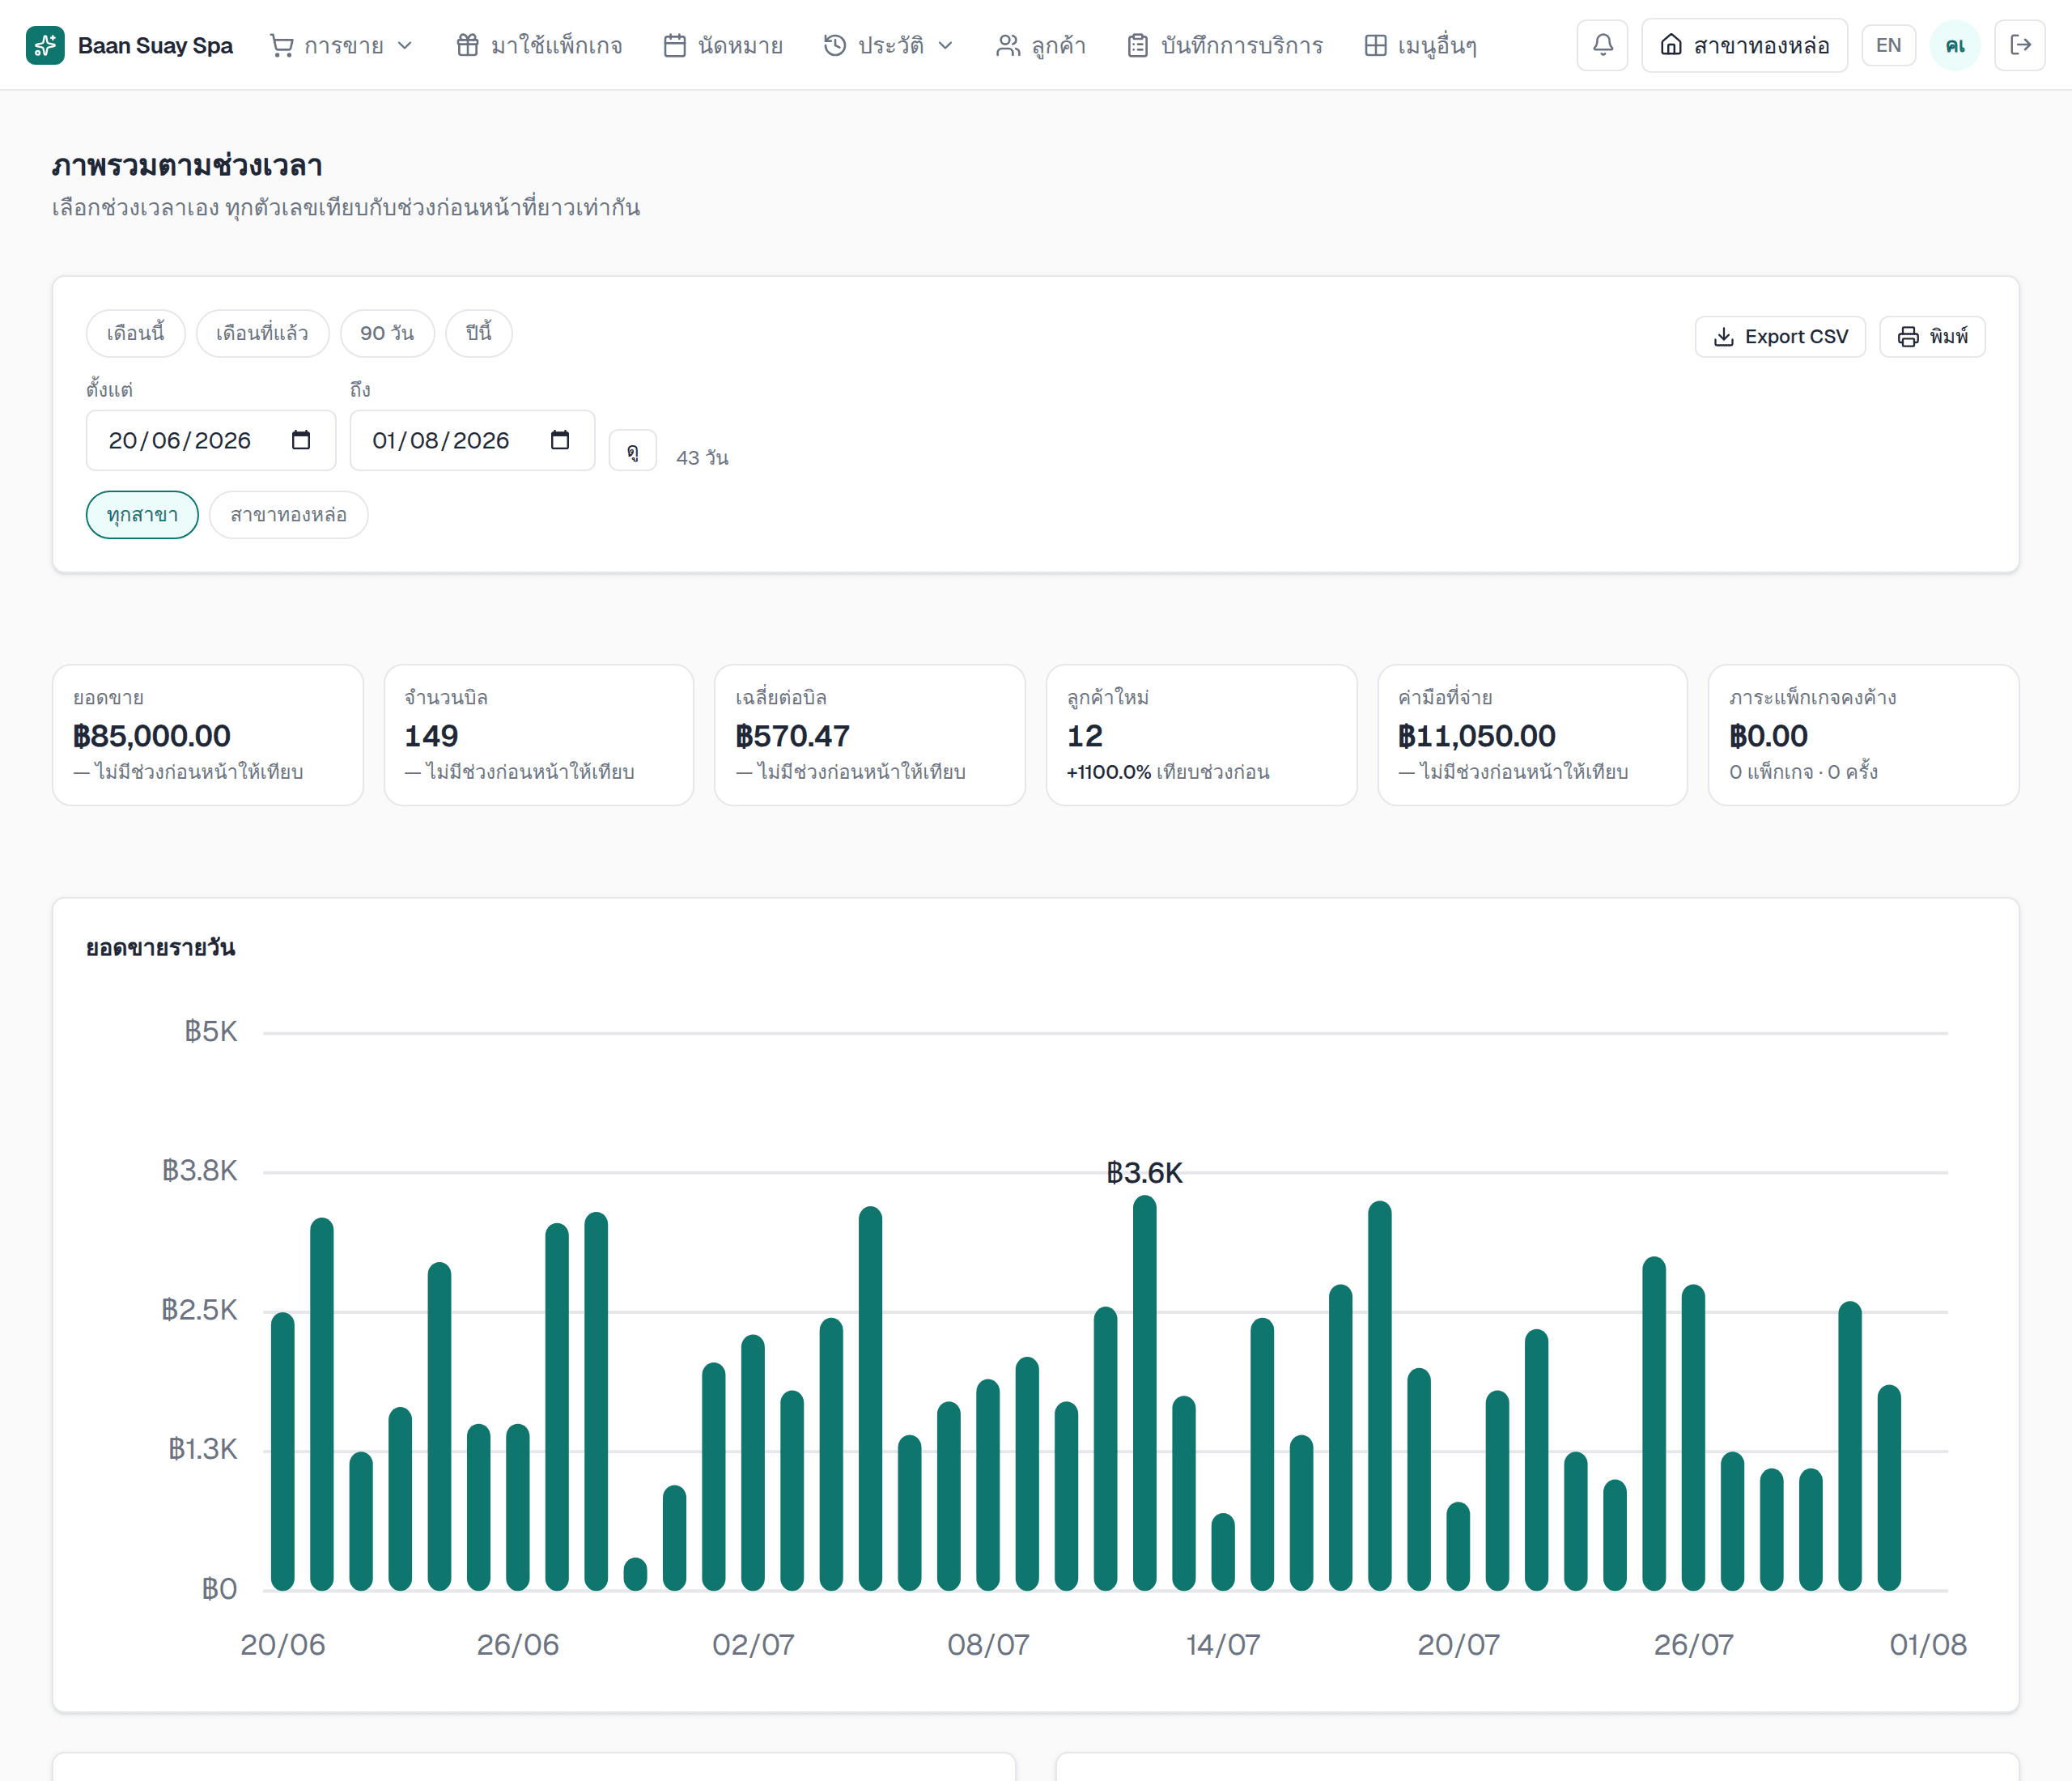Choose the เดือนนี้ preset range
The image size is (2072, 1781).
click(135, 333)
